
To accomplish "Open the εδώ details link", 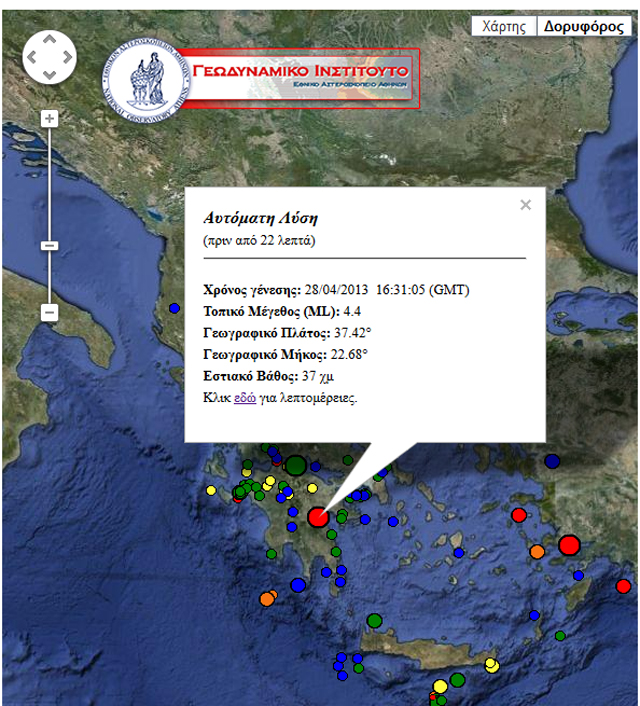I will 244,397.
